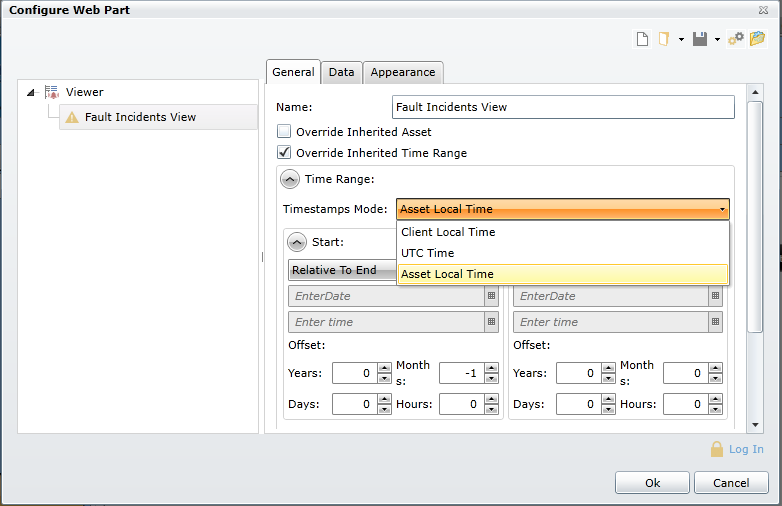
Task: Open calendar picker for Start EnterDate field
Action: (491, 296)
